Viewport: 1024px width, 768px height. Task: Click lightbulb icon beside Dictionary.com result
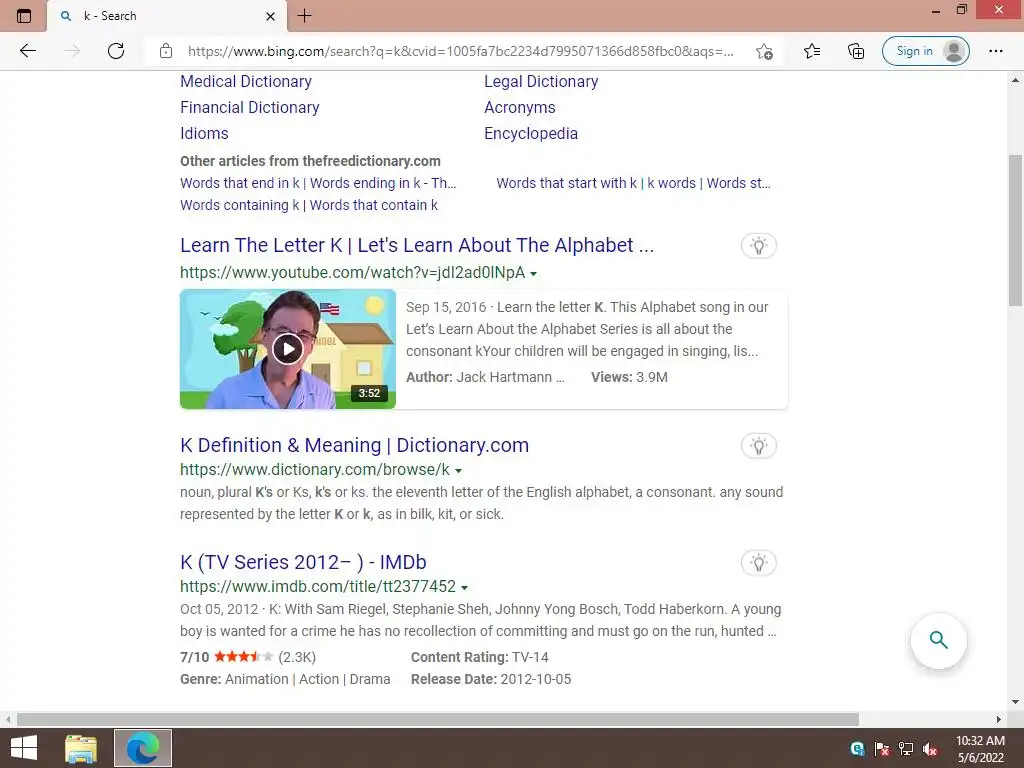(758, 446)
